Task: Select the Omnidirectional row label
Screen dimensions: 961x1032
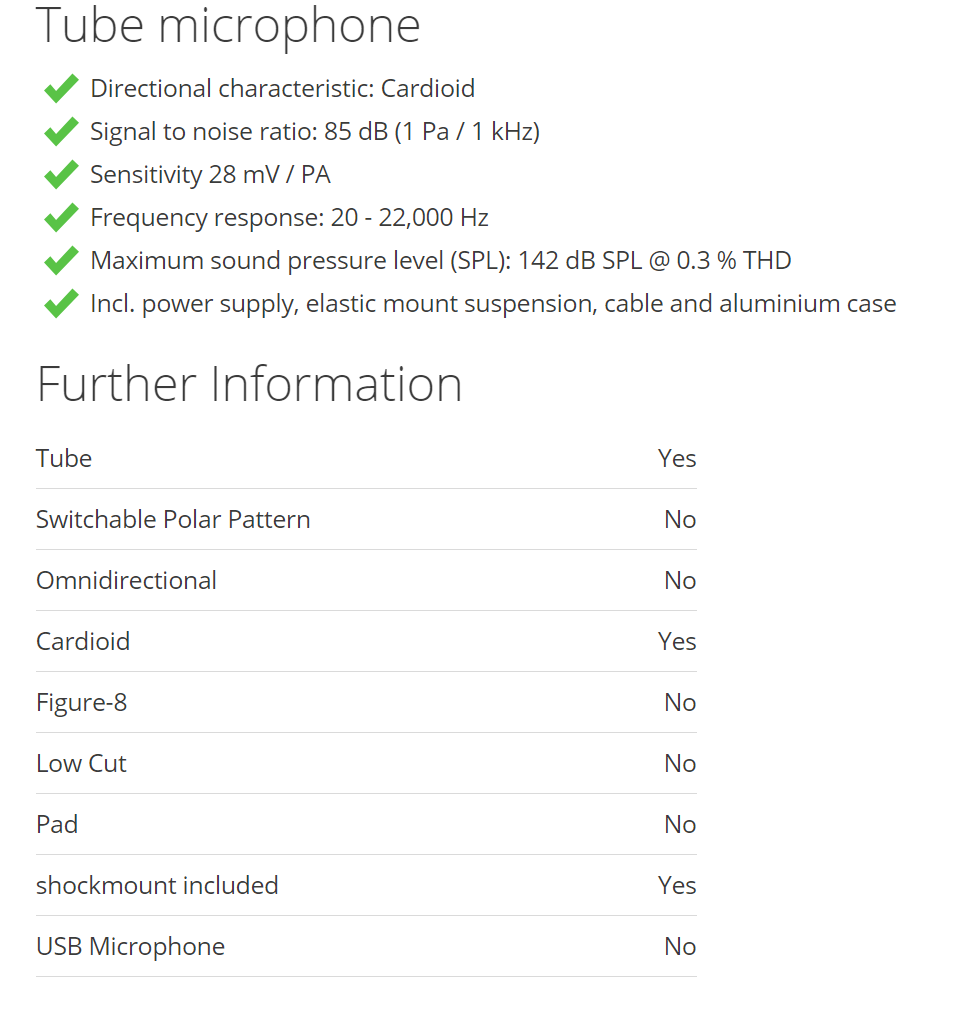Action: [126, 580]
